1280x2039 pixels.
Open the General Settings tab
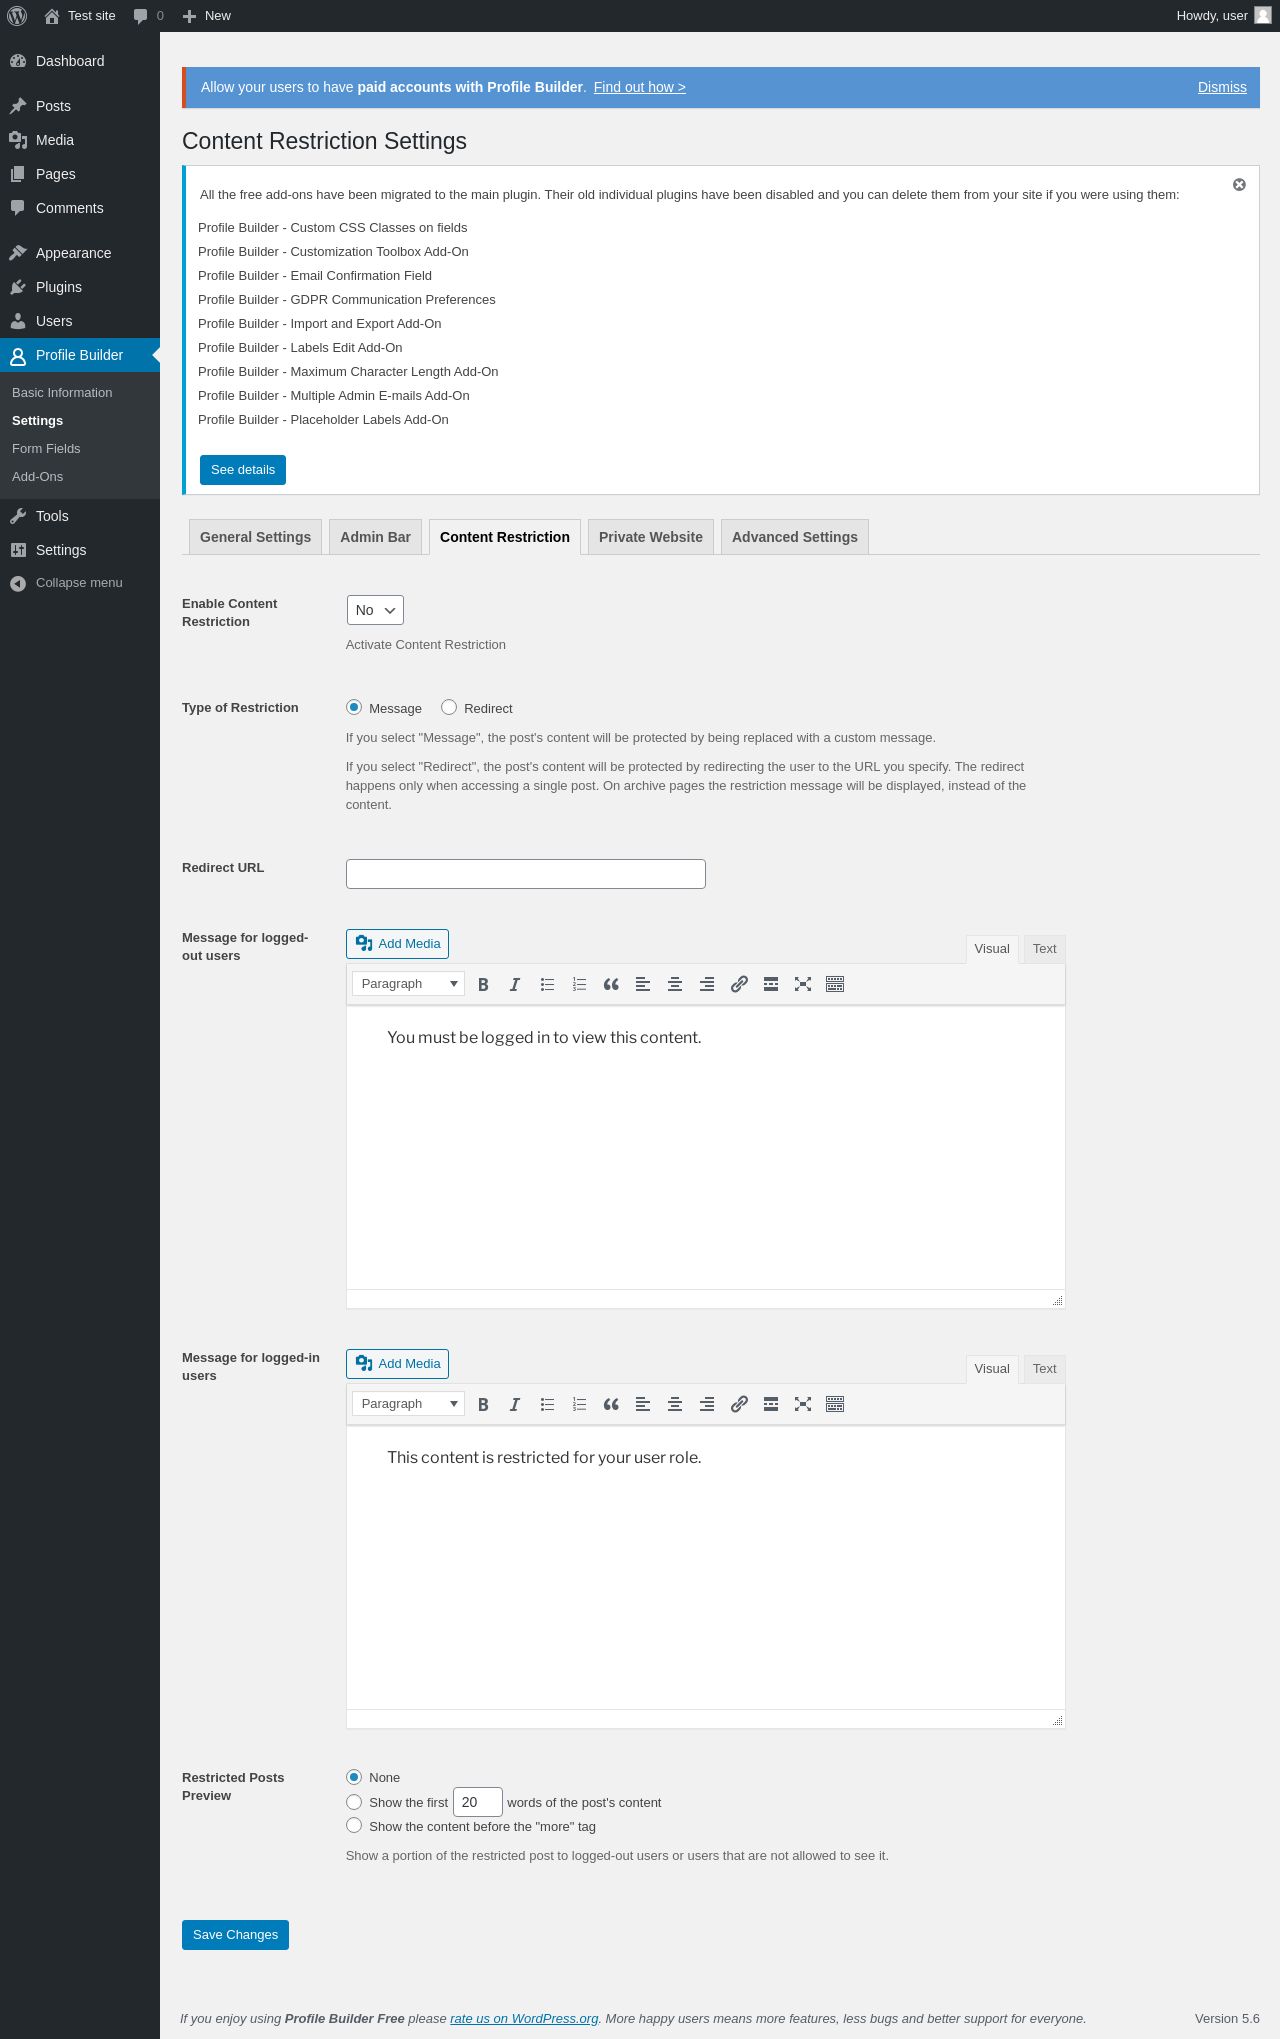[255, 537]
